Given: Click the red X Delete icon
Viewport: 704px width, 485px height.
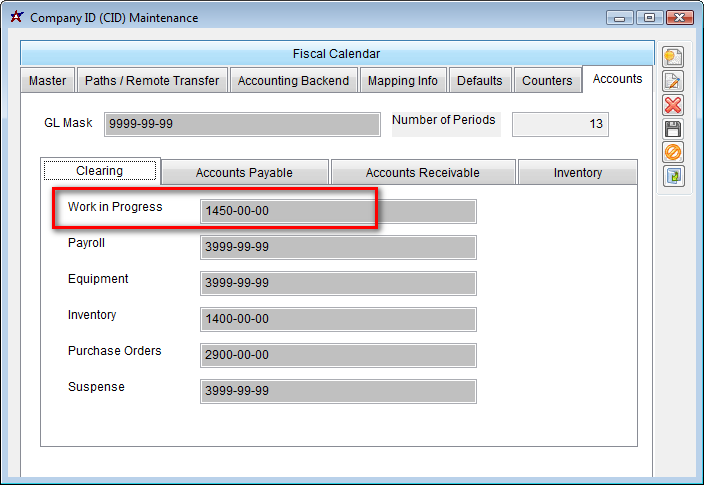Looking at the screenshot, I should 673,105.
